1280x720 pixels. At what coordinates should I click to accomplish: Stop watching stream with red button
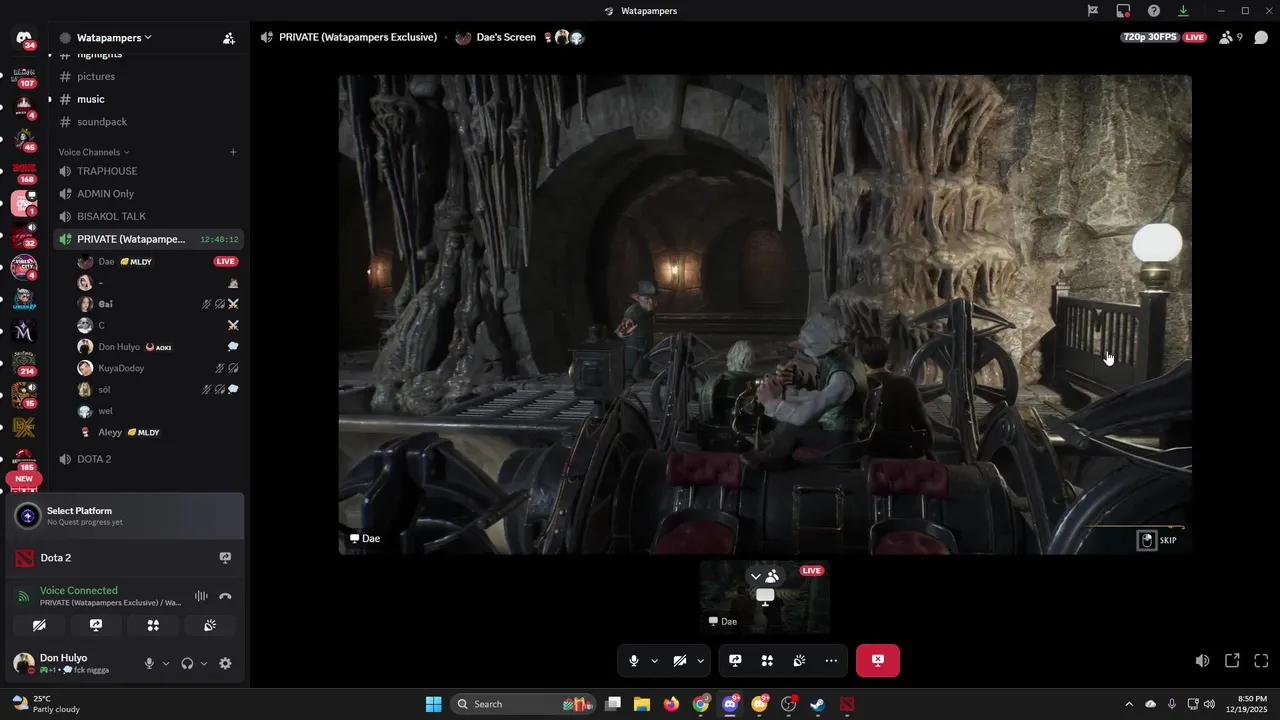pos(877,661)
